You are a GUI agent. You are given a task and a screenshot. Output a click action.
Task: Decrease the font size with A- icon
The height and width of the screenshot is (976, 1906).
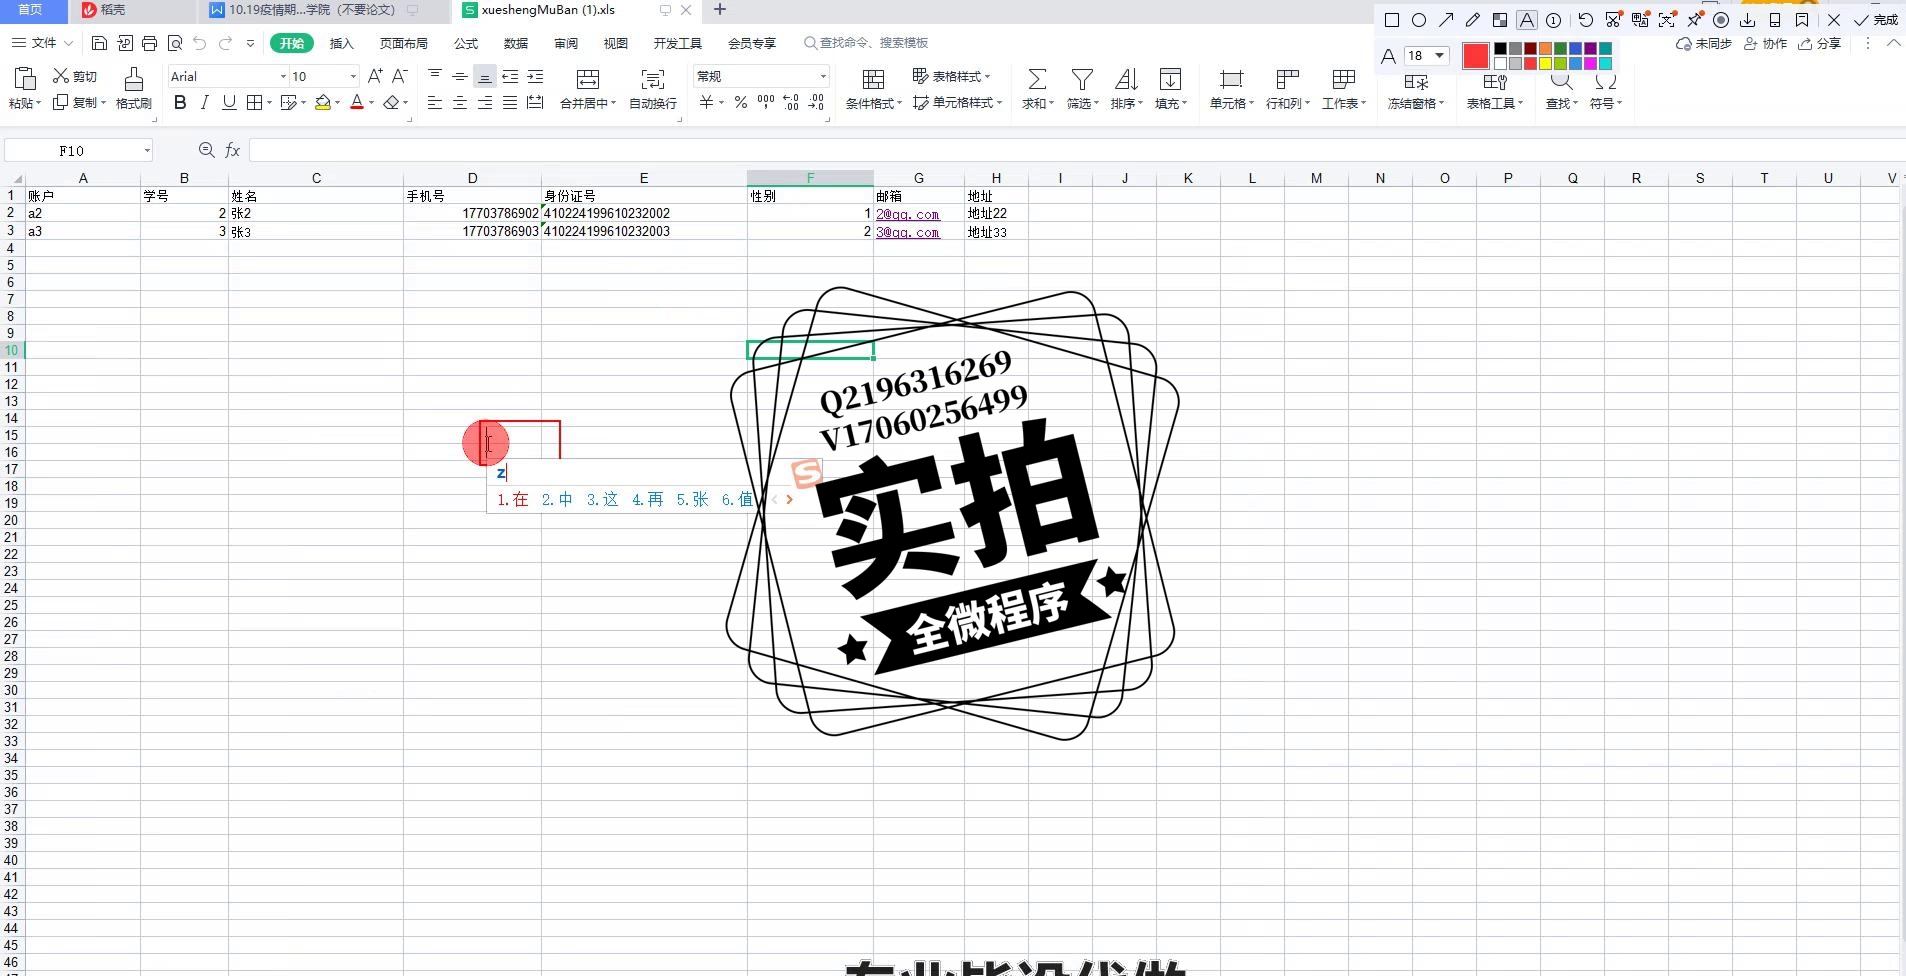pyautogui.click(x=400, y=76)
